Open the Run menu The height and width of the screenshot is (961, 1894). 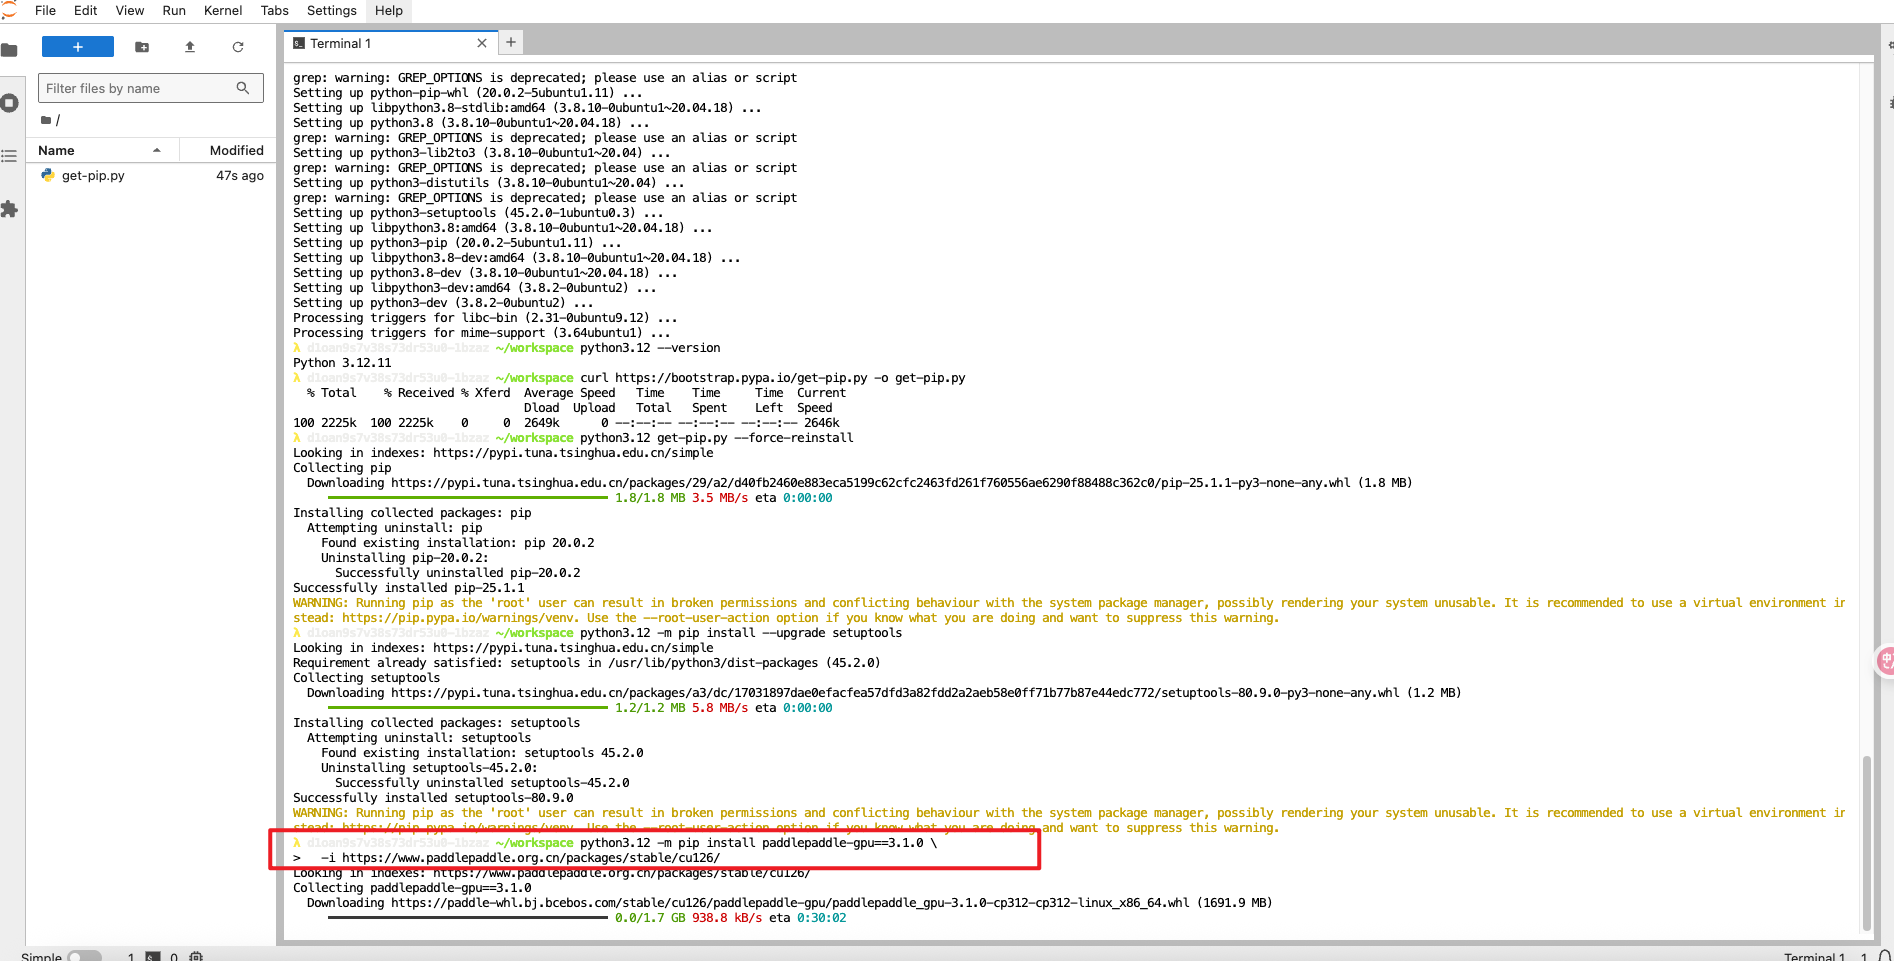174,10
